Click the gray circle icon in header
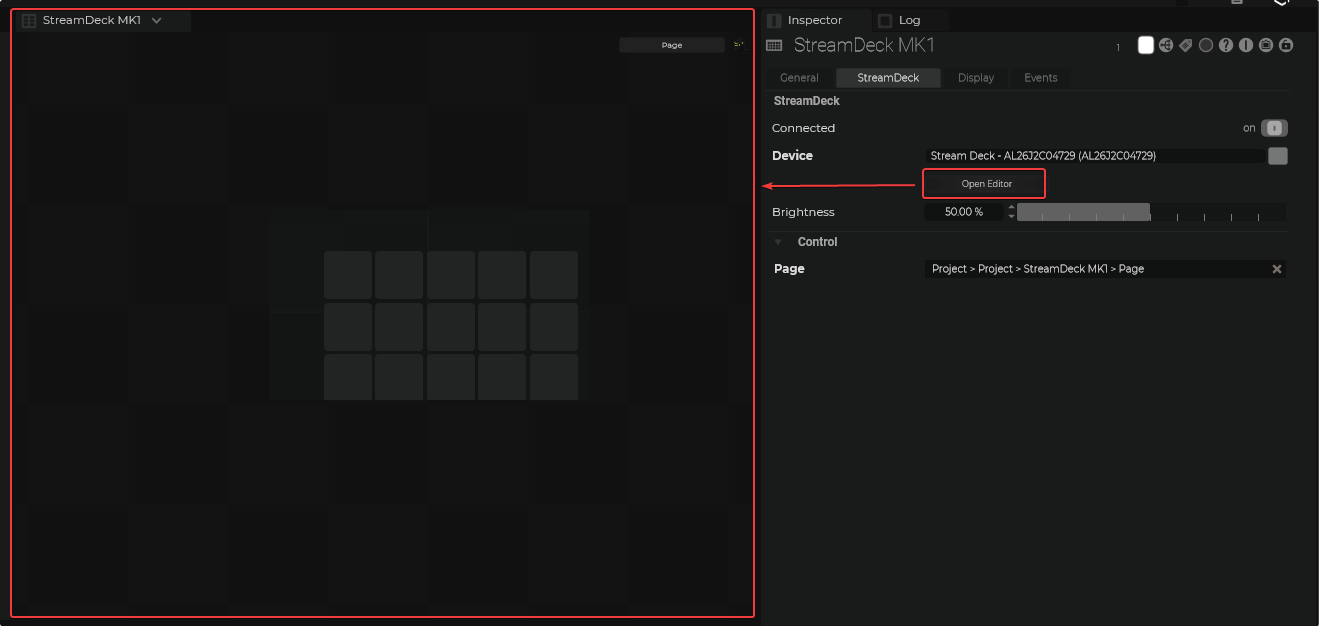The image size is (1319, 626). [x=1206, y=45]
